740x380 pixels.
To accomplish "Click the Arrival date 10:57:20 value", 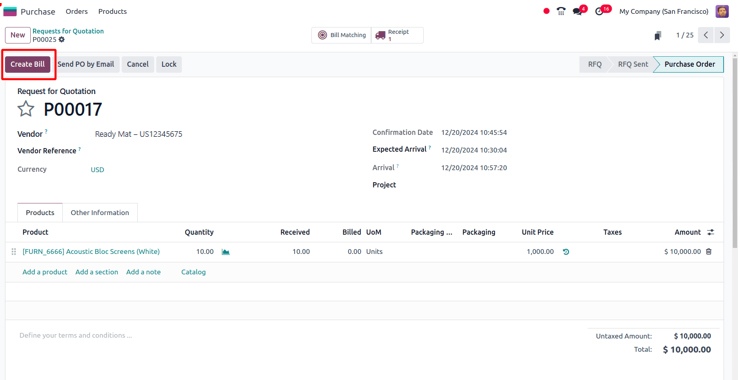I will (474, 168).
